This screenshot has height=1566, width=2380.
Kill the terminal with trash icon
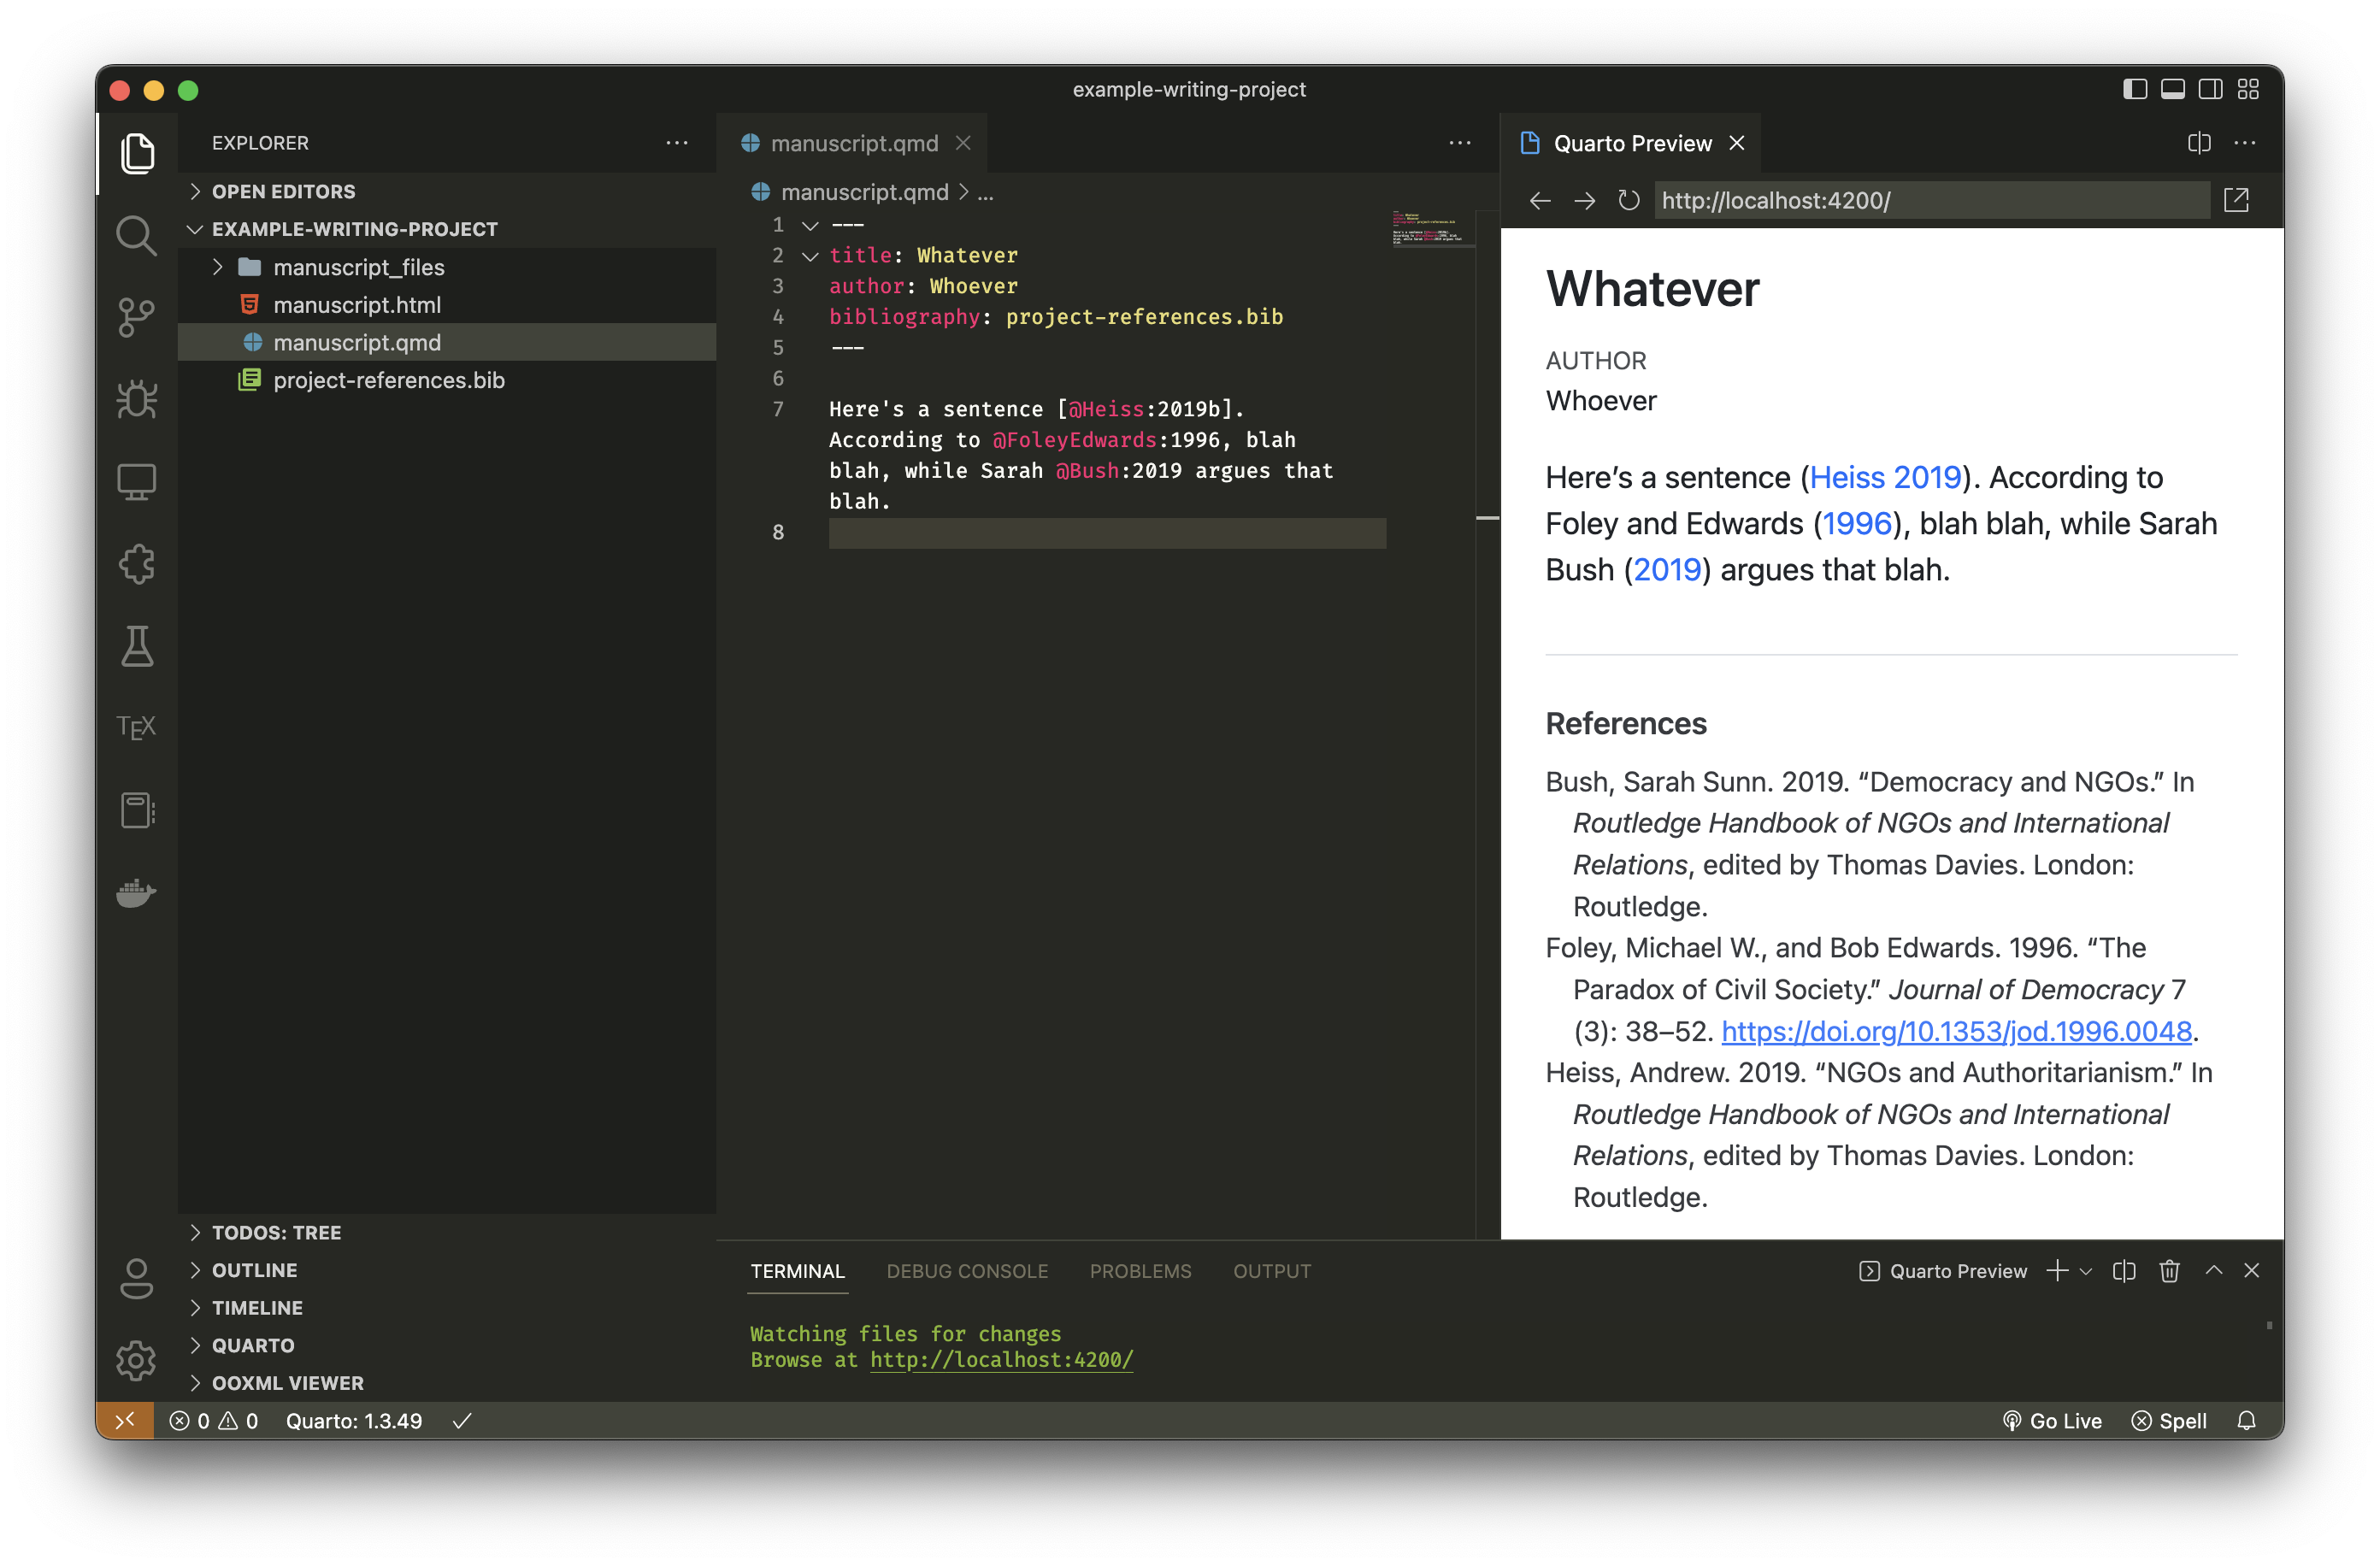coord(2169,1270)
